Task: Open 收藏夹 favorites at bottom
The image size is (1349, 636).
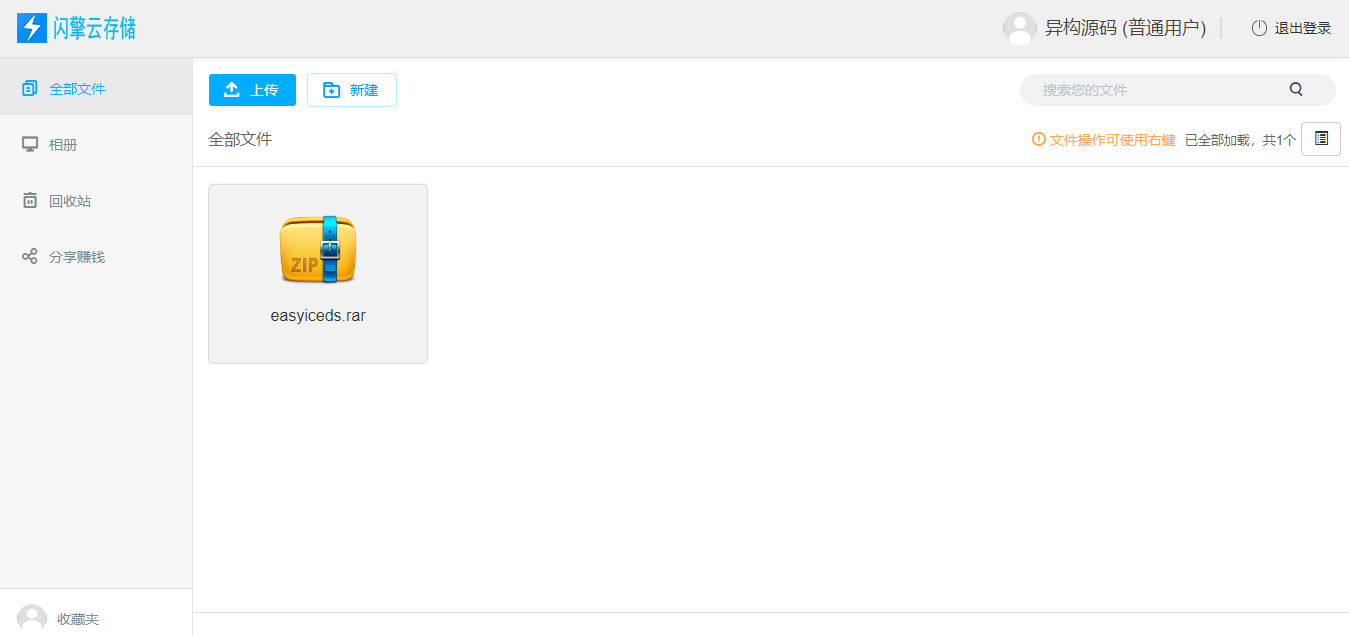Action: [78, 620]
